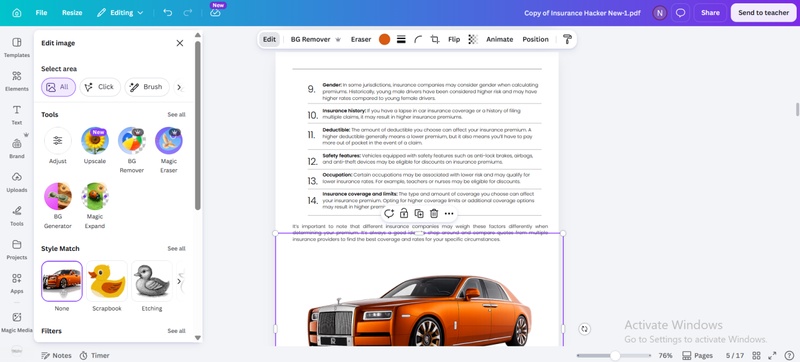The width and height of the screenshot is (800, 362).
Task: Select the None style thumbnail
Action: [62, 281]
